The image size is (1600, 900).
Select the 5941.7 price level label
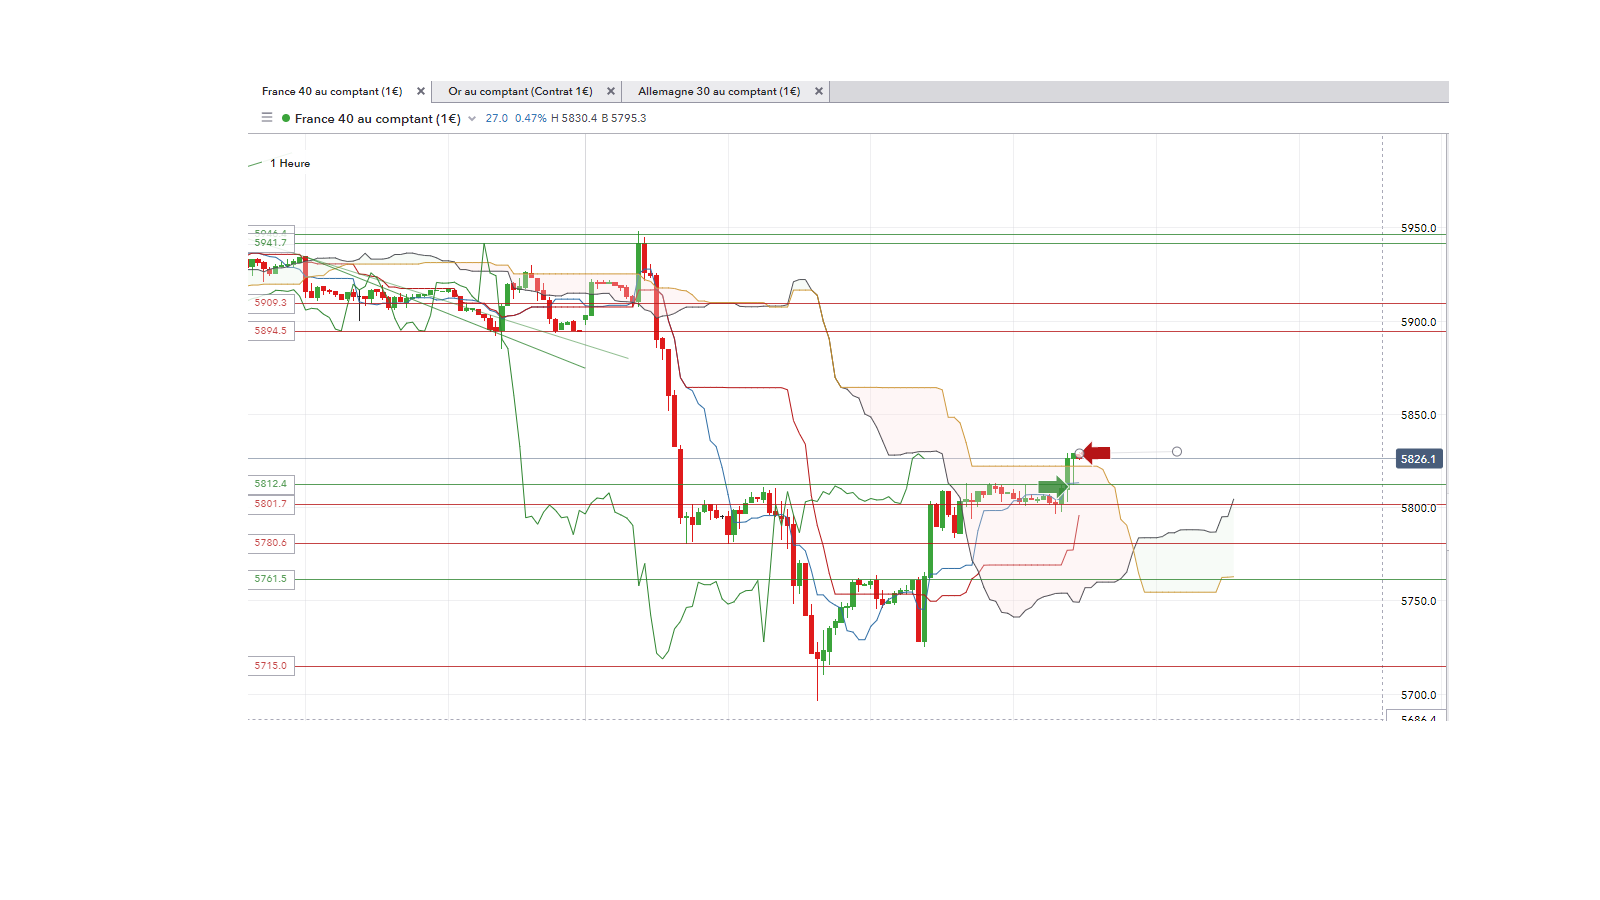pyautogui.click(x=271, y=243)
